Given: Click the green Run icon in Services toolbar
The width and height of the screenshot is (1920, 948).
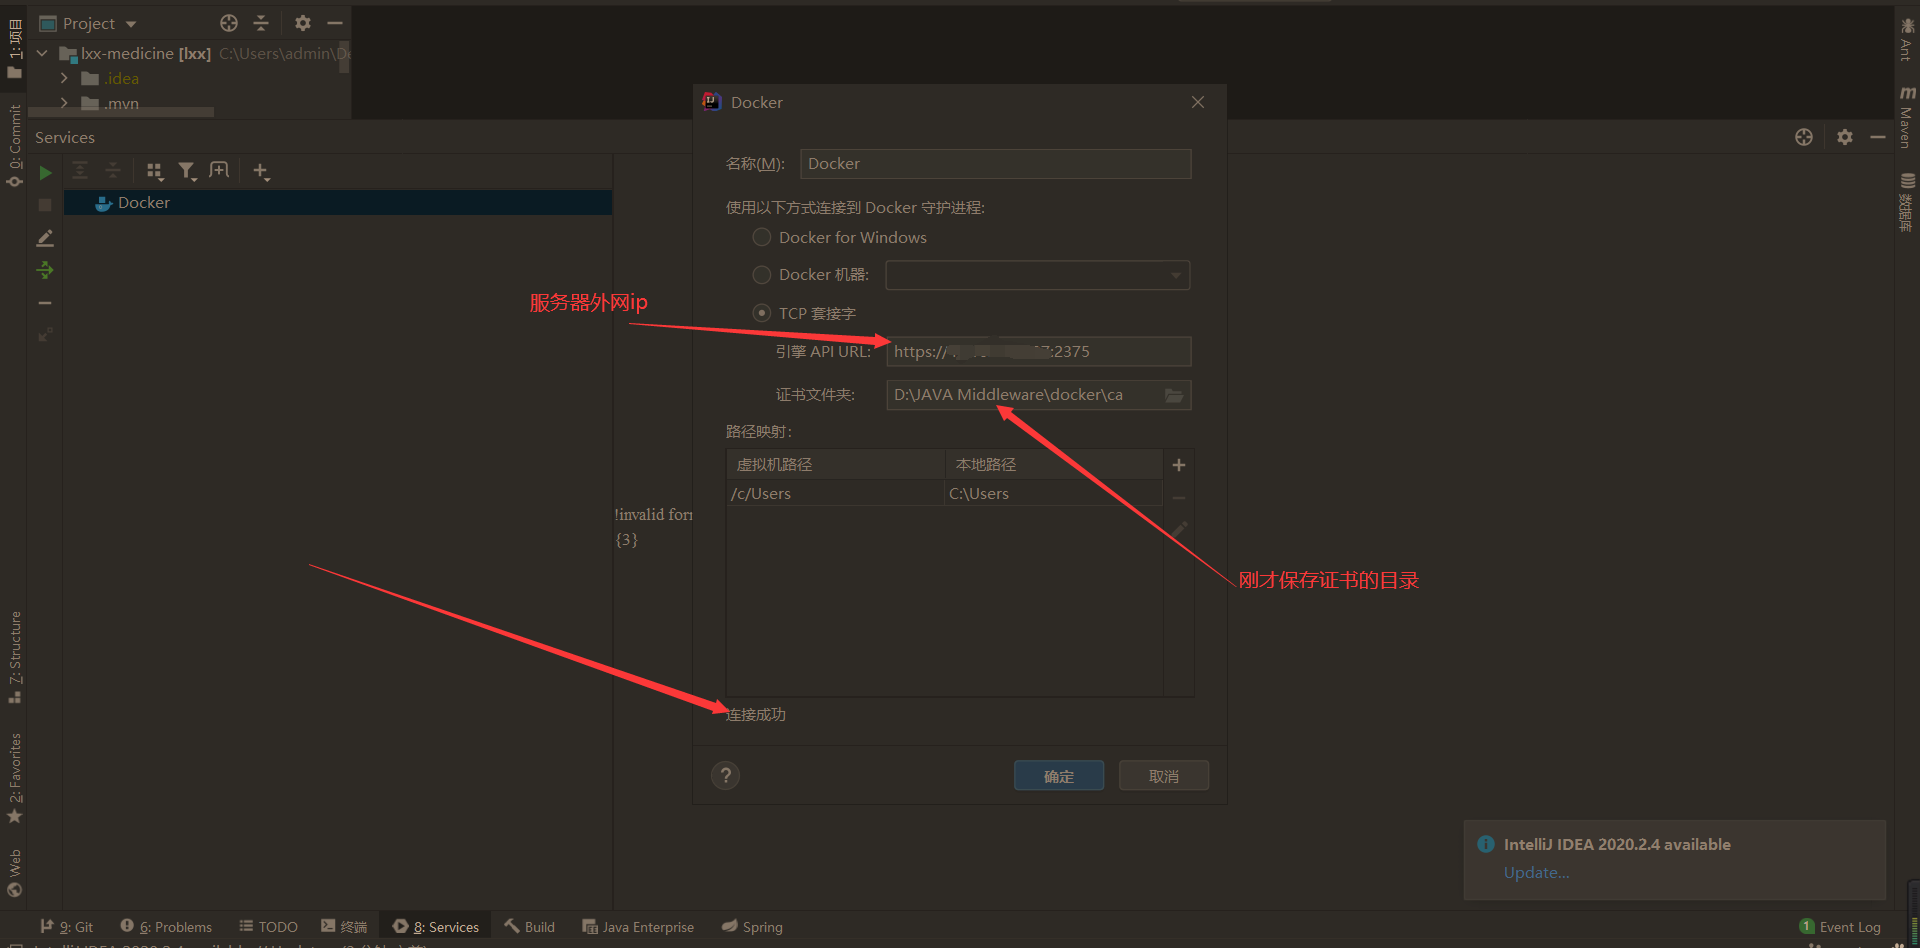Looking at the screenshot, I should [45, 173].
